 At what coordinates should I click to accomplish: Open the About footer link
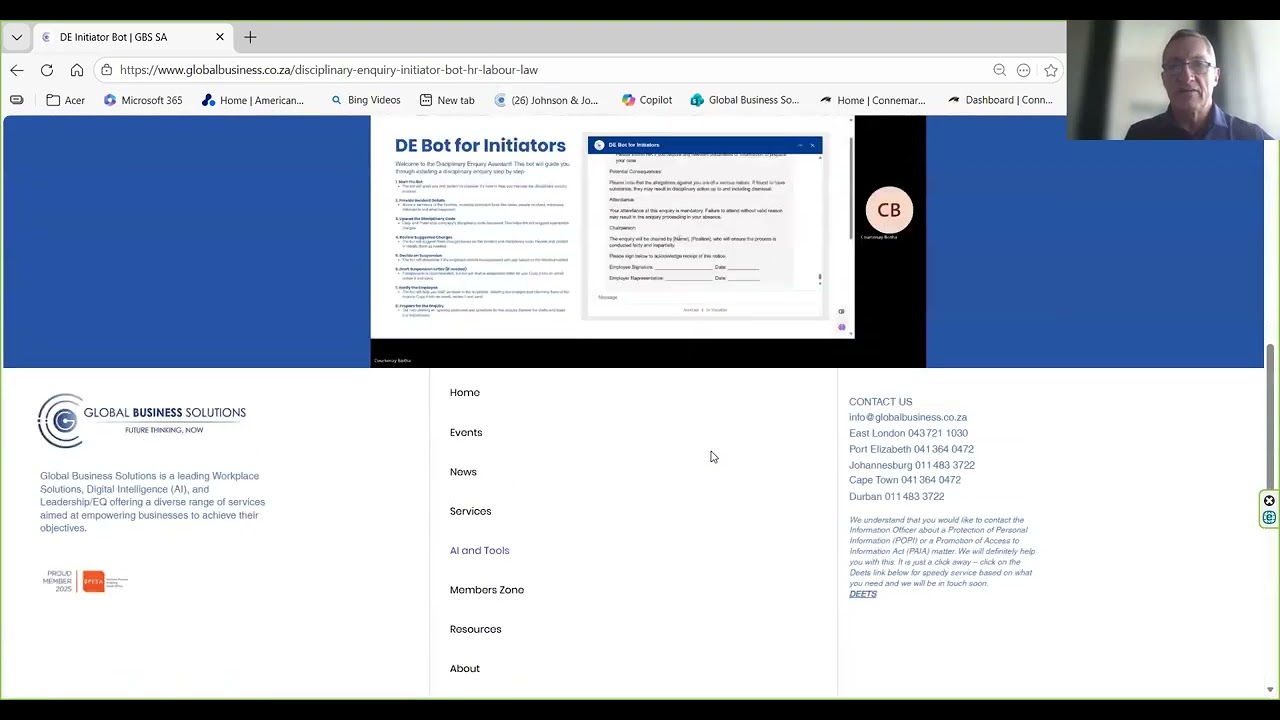tap(465, 669)
